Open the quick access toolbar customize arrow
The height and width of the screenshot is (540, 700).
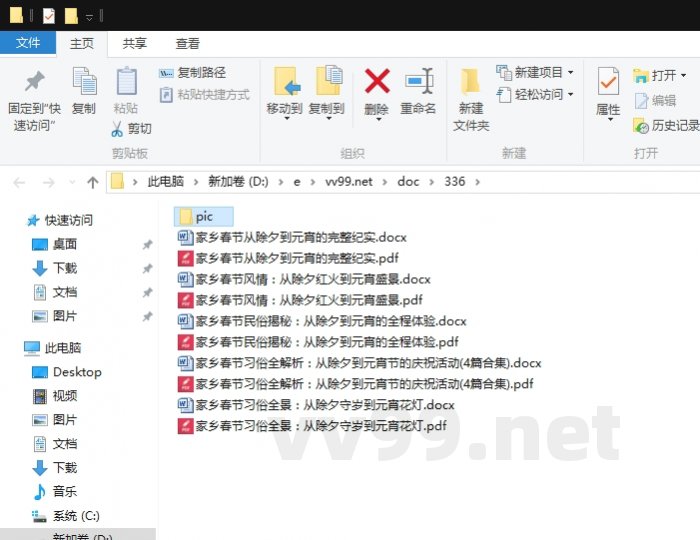89,17
